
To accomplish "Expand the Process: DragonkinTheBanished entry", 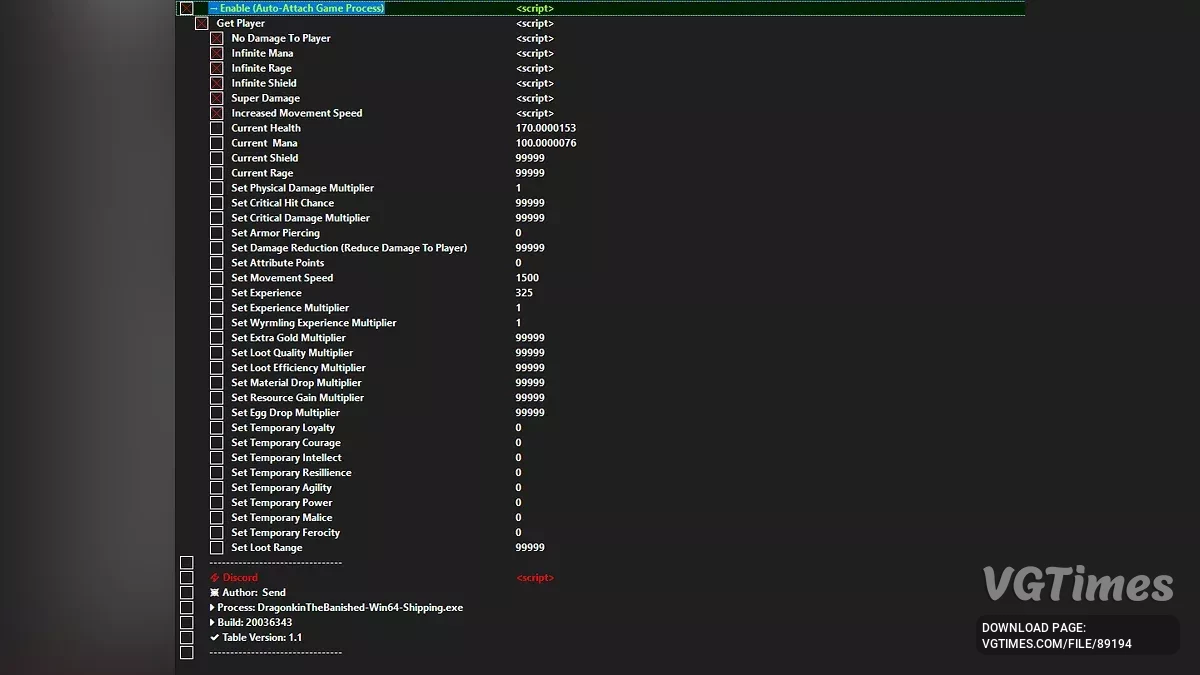I will (x=213, y=608).
